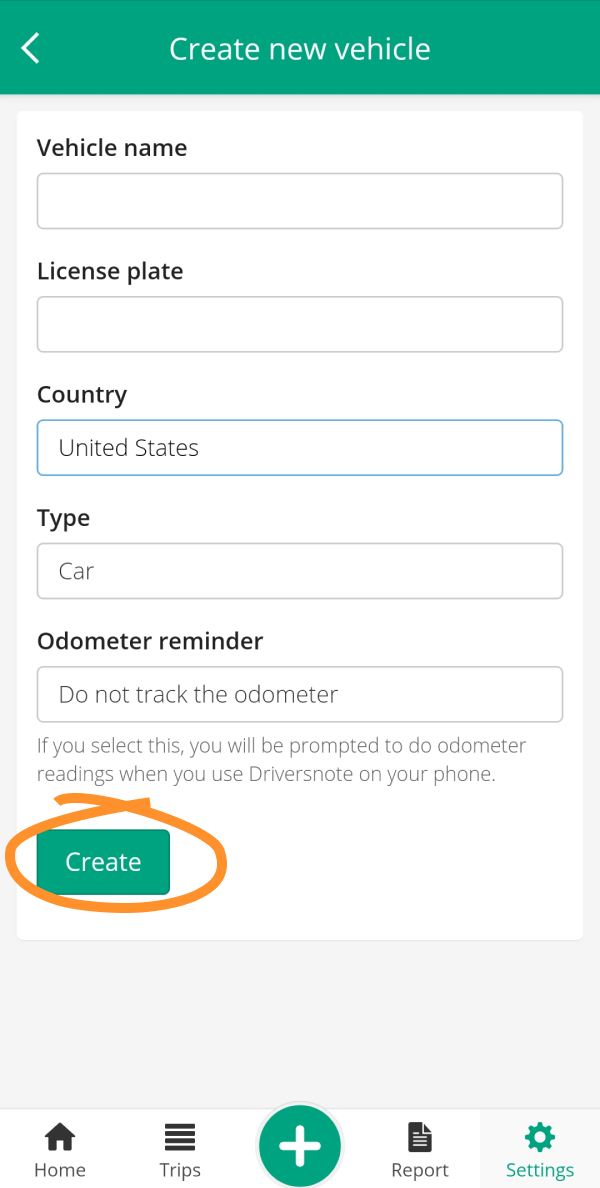
Task: Change Type from Car to another option
Action: click(x=300, y=570)
